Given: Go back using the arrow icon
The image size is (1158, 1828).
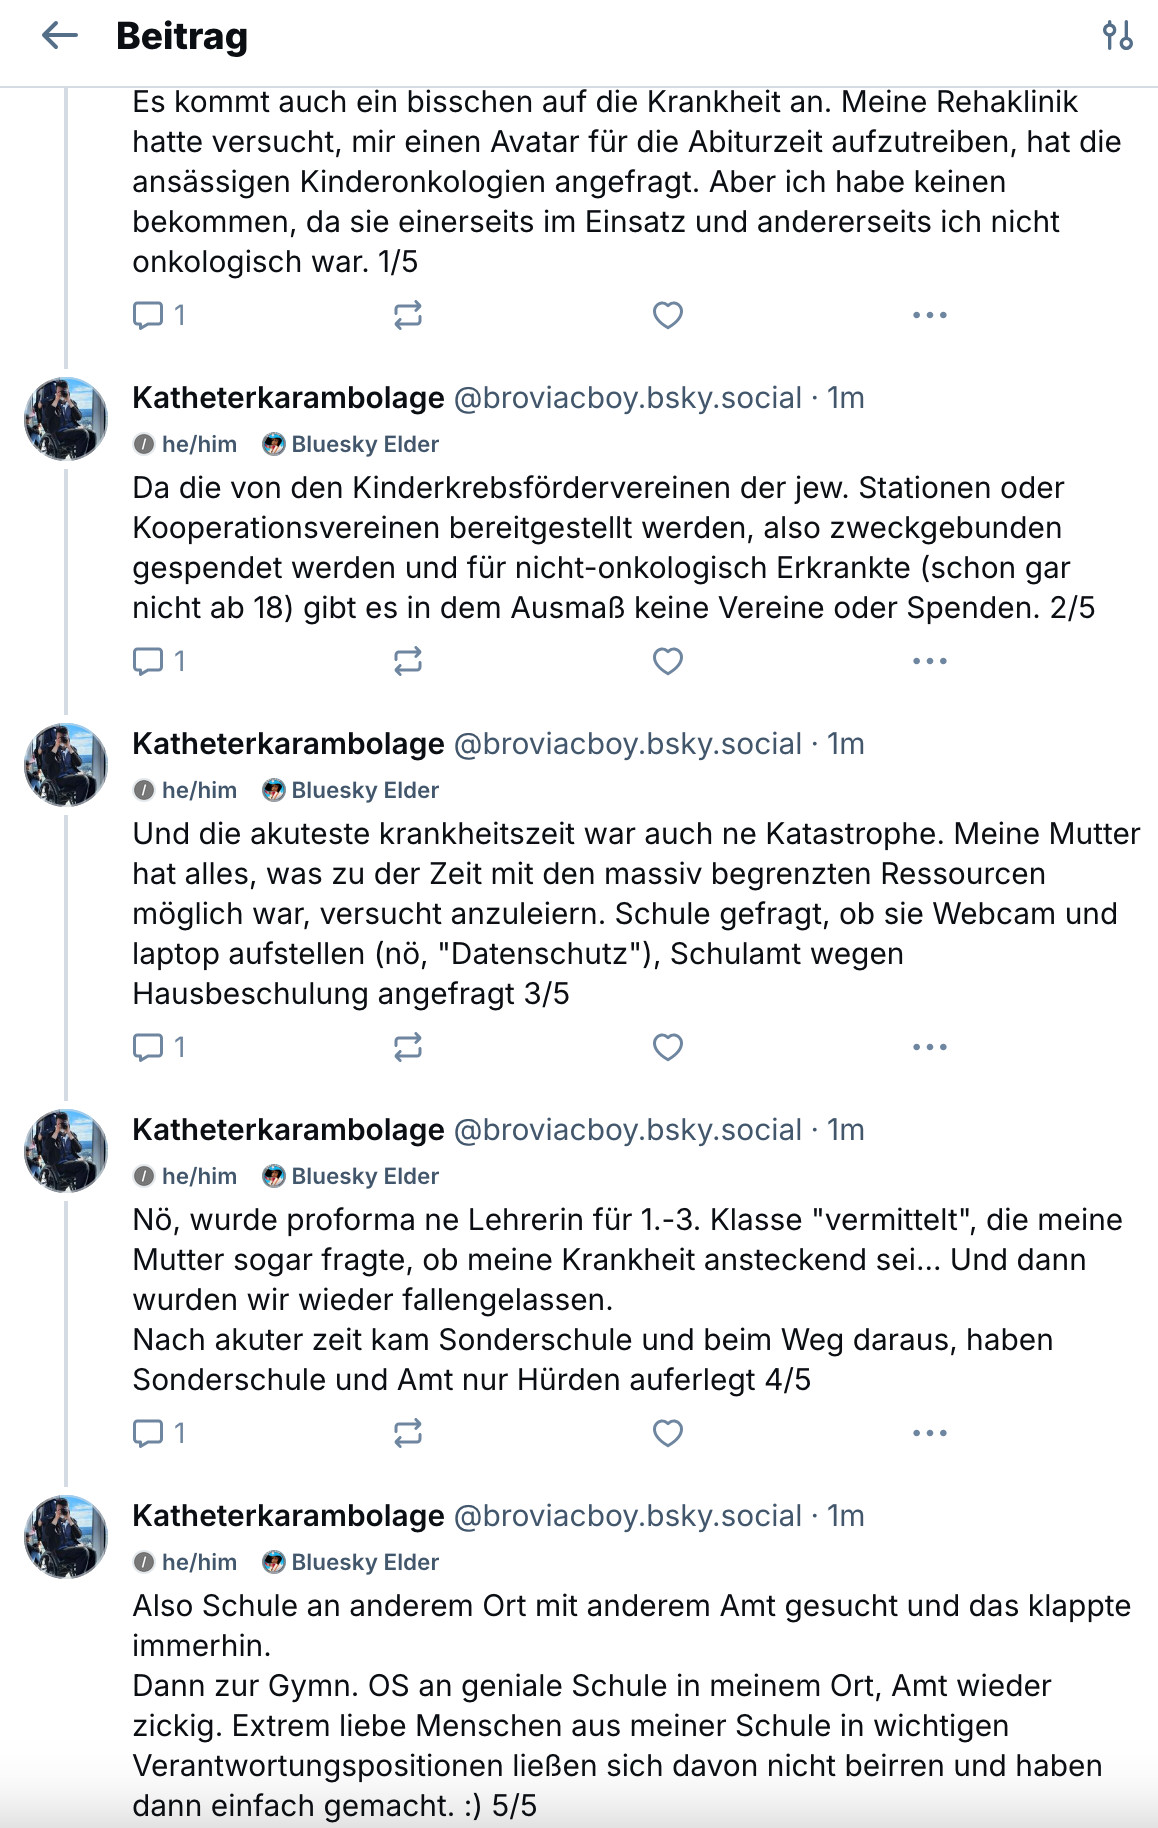Looking at the screenshot, I should [60, 37].
